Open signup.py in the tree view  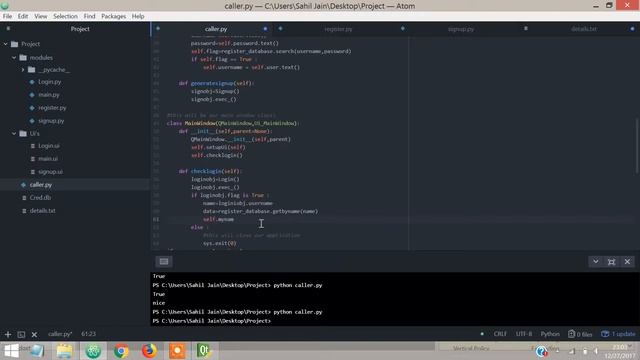click(51, 121)
